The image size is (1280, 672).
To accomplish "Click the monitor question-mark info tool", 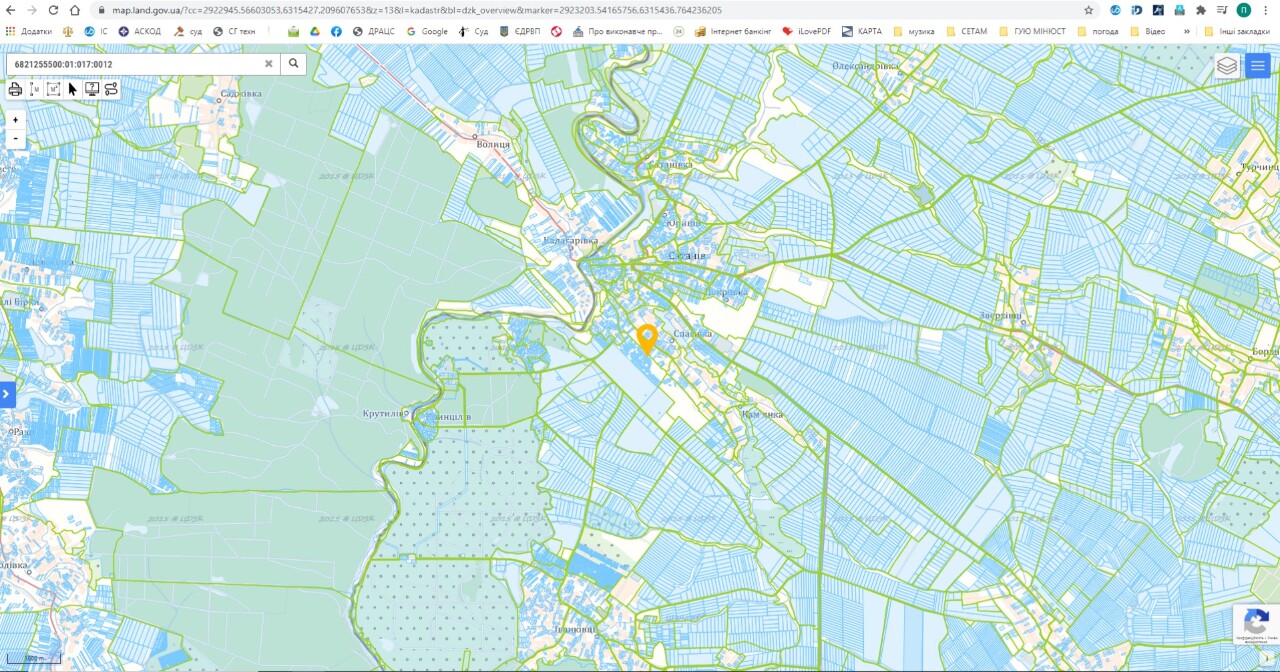I will (92, 89).
